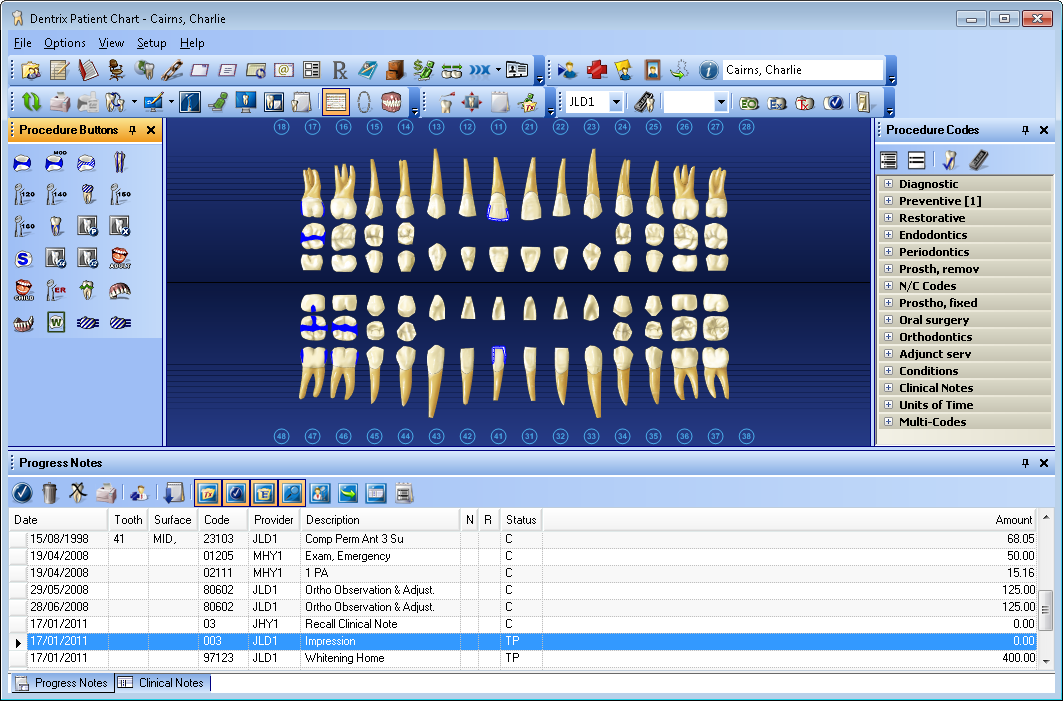Click the trash can delete icon in Progress Notes
The image size is (1063, 701).
[x=50, y=492]
